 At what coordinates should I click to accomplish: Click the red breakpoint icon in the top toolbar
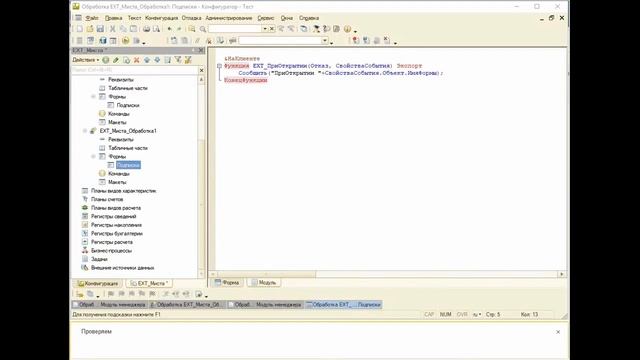click(356, 40)
